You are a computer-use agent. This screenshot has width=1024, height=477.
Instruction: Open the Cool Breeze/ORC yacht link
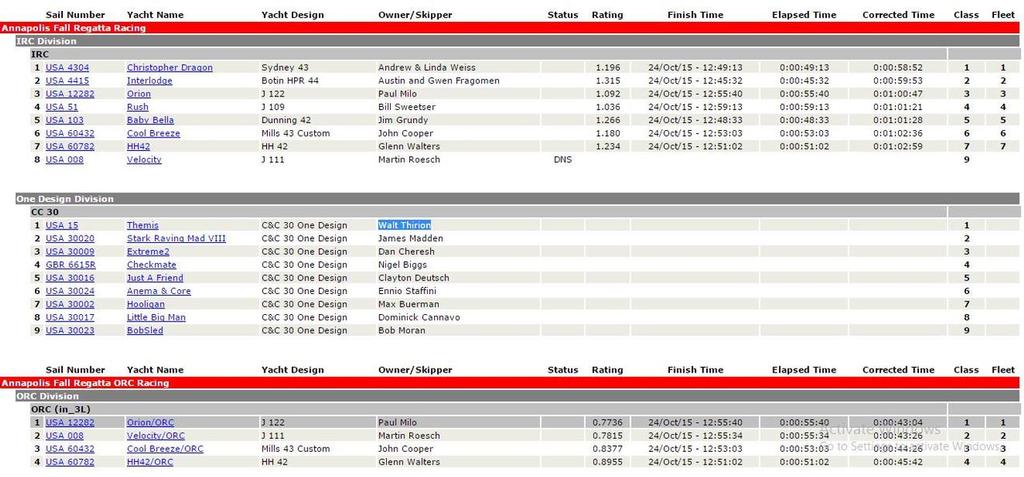click(x=165, y=449)
